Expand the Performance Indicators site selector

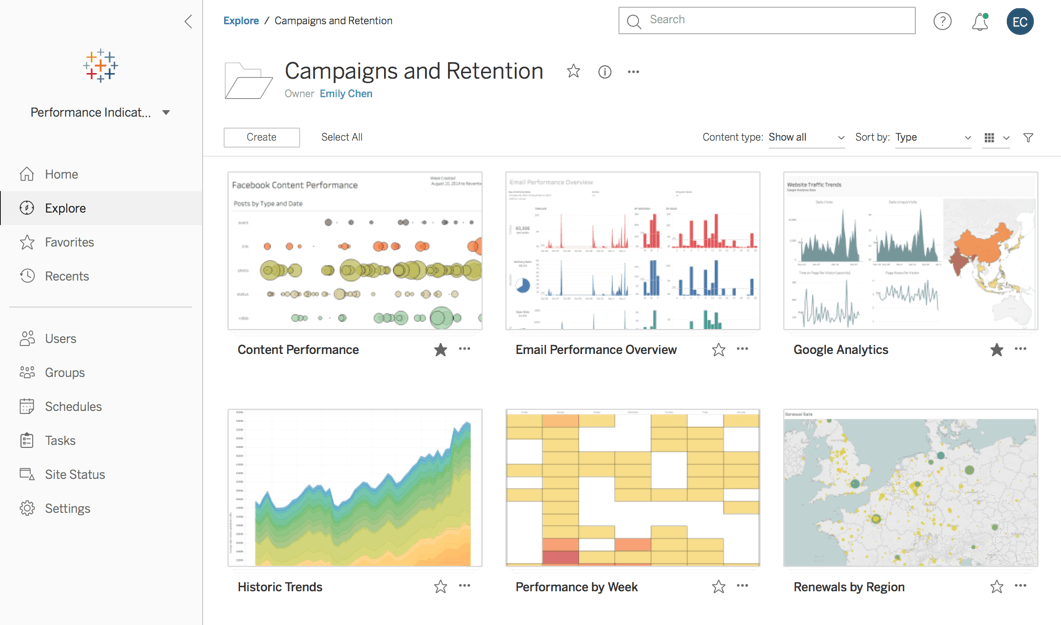[165, 112]
